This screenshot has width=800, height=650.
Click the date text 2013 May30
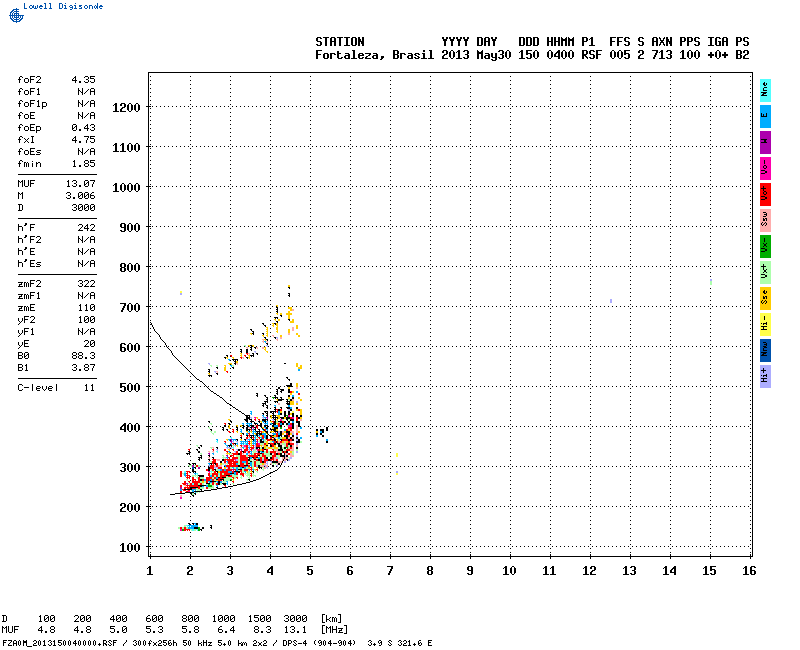[x=476, y=55]
